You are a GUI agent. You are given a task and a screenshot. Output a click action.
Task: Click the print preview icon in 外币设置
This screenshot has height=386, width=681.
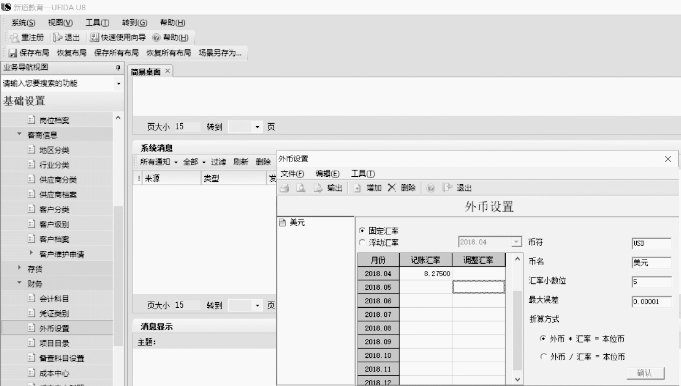(x=301, y=188)
